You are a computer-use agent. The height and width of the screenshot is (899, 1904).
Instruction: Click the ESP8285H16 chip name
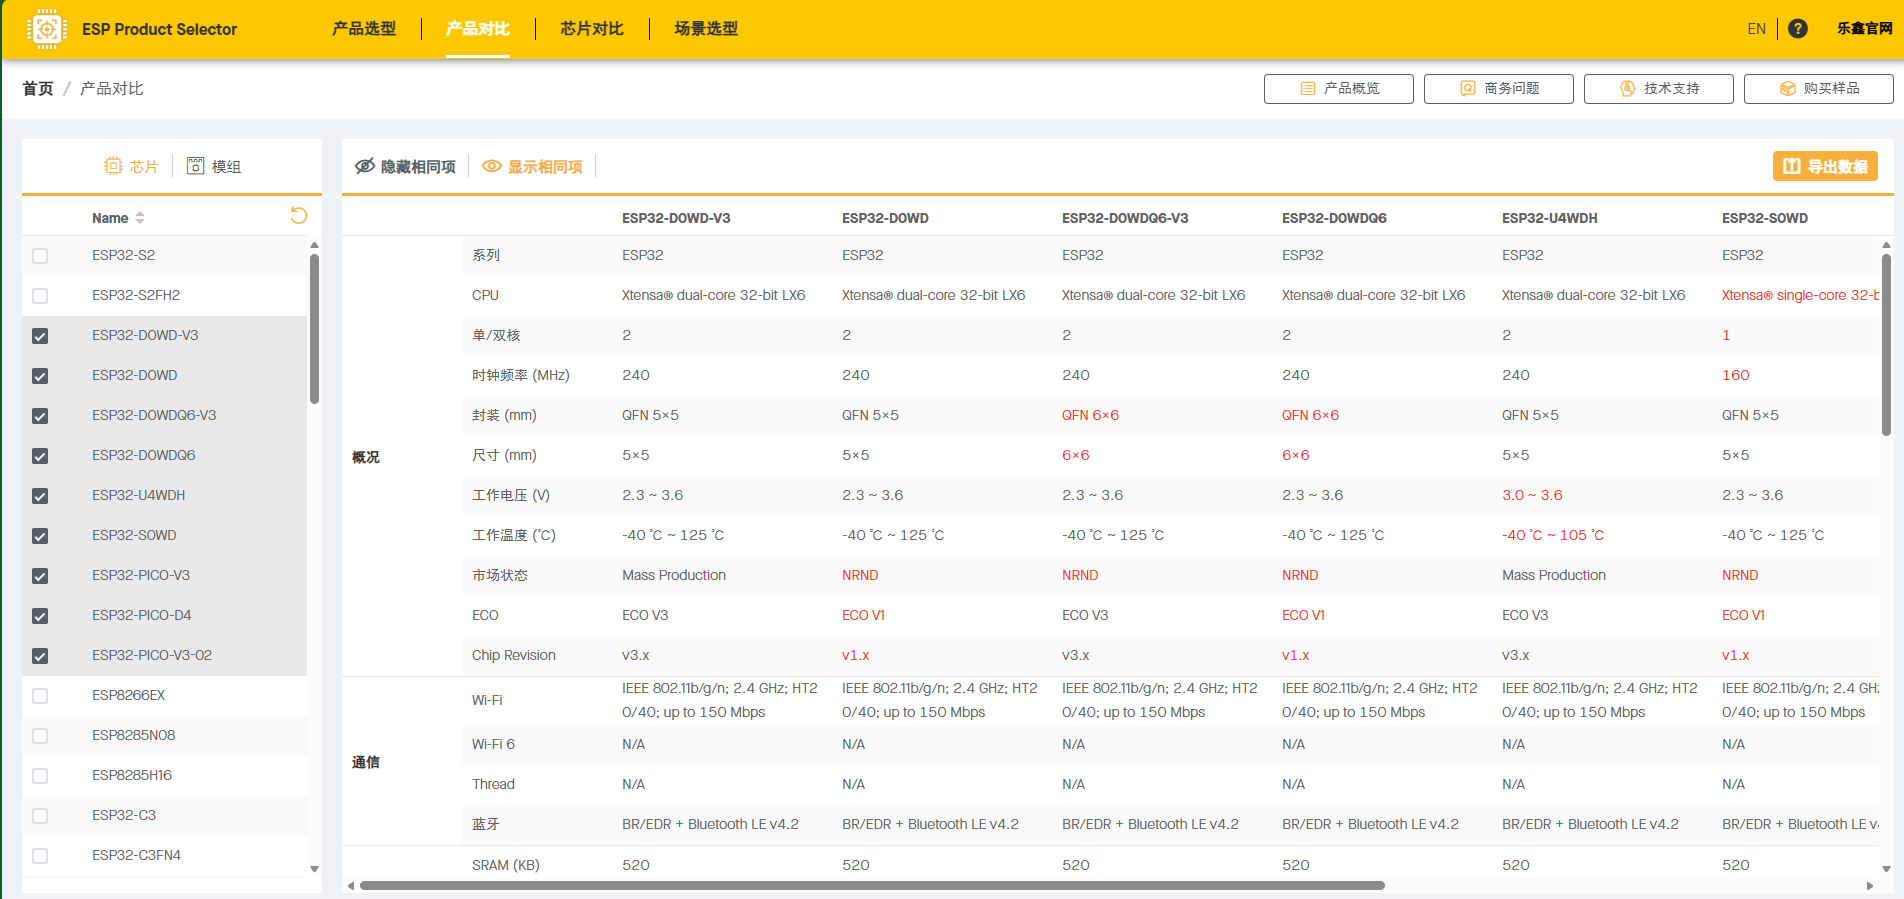point(132,776)
